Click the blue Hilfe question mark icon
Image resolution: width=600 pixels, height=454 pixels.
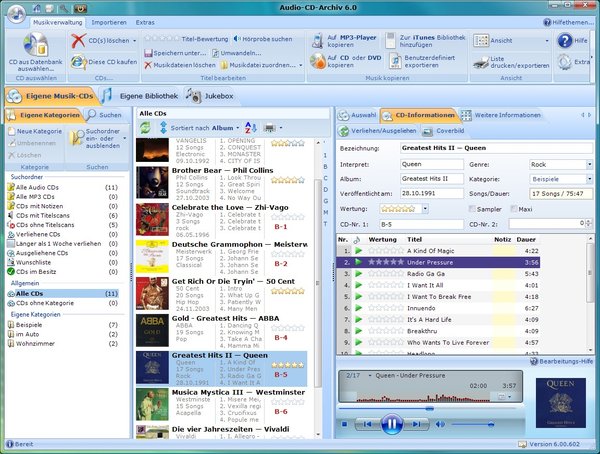(565, 40)
